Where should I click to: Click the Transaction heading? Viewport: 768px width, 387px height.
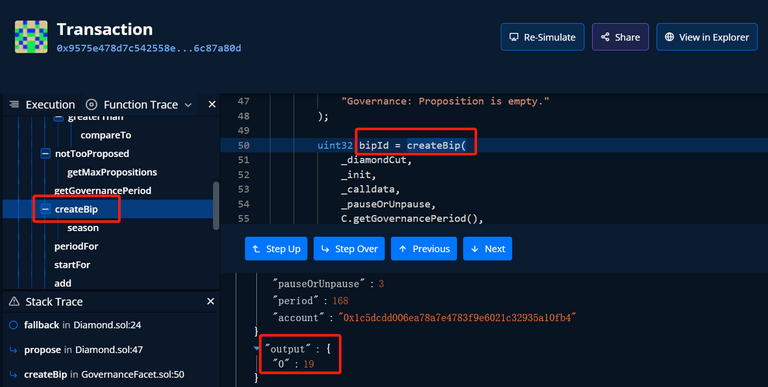tap(105, 29)
